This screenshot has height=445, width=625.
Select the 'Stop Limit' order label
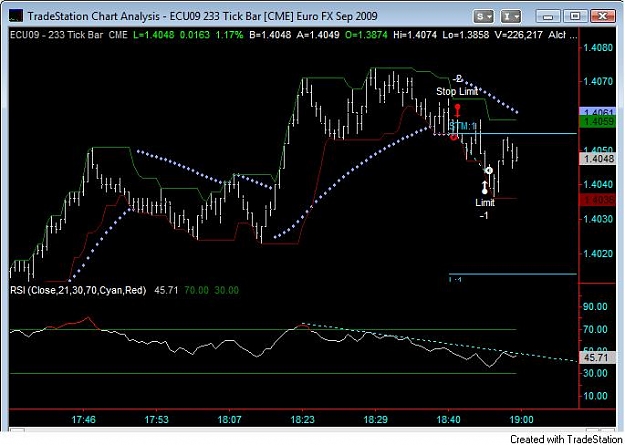[457, 91]
